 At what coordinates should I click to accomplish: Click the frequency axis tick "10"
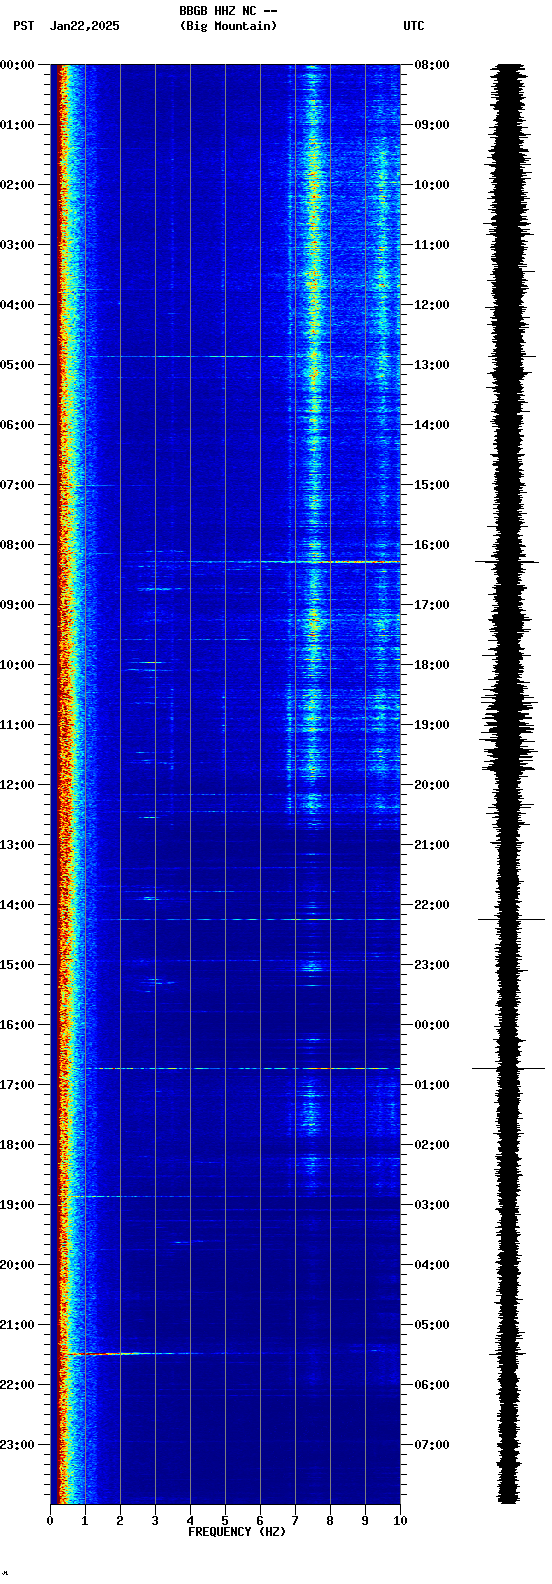[400, 1521]
